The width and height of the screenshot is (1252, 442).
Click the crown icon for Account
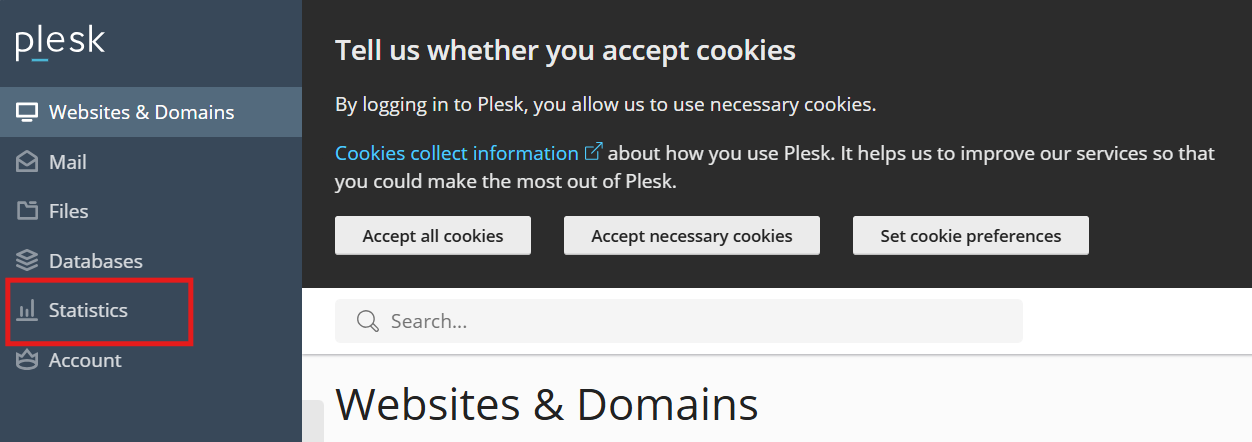[27, 360]
